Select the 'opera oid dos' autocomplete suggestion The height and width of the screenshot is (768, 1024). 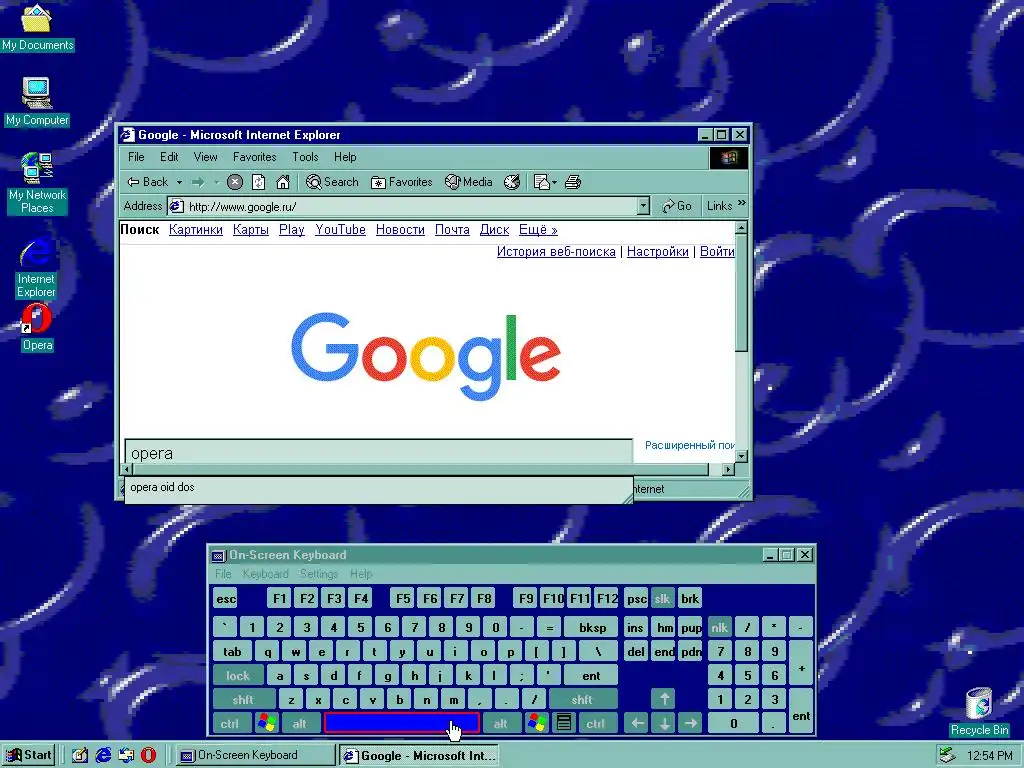point(378,488)
